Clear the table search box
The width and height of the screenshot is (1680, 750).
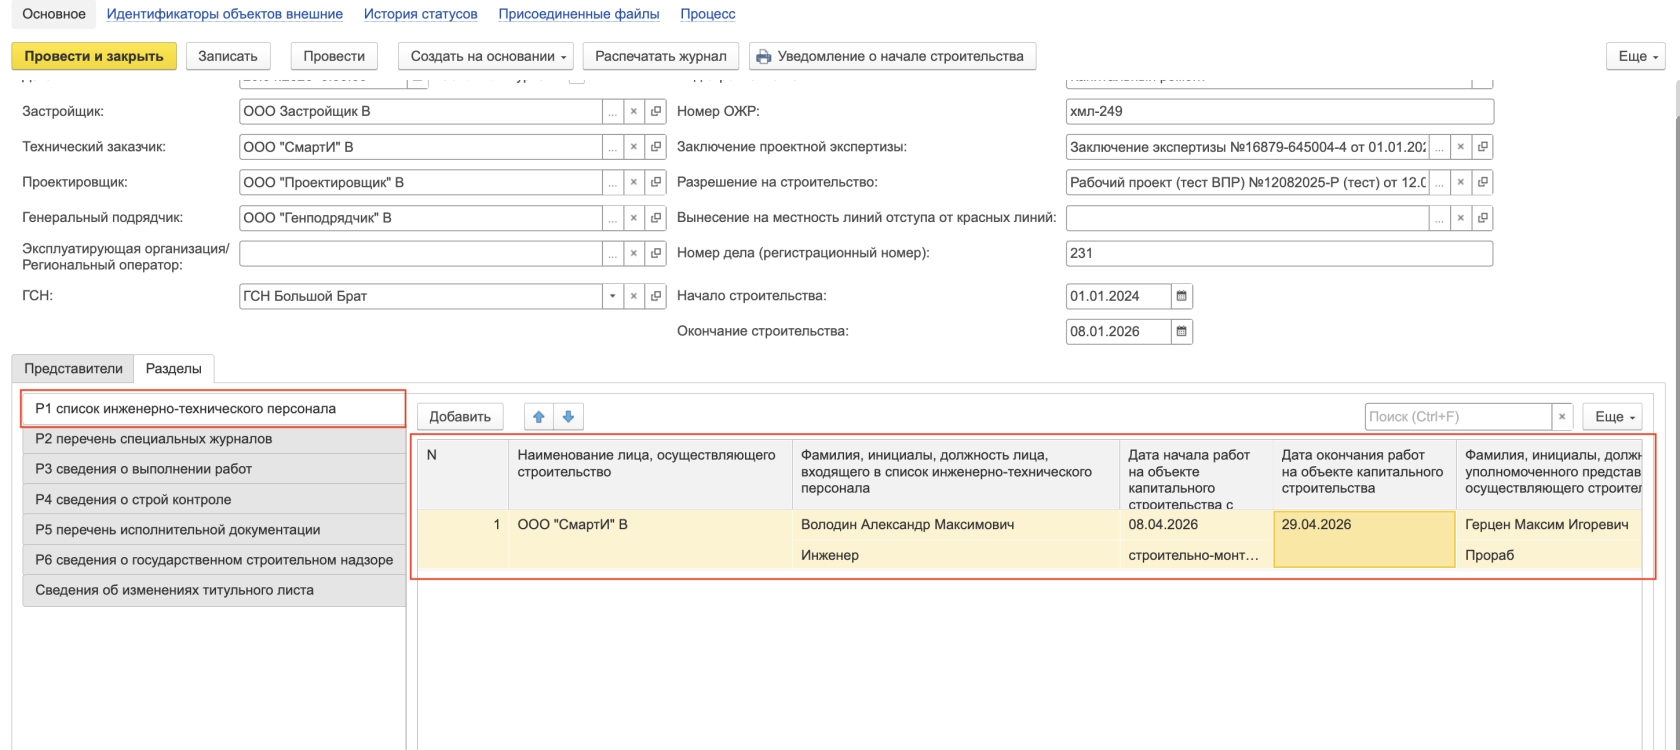[1562, 417]
